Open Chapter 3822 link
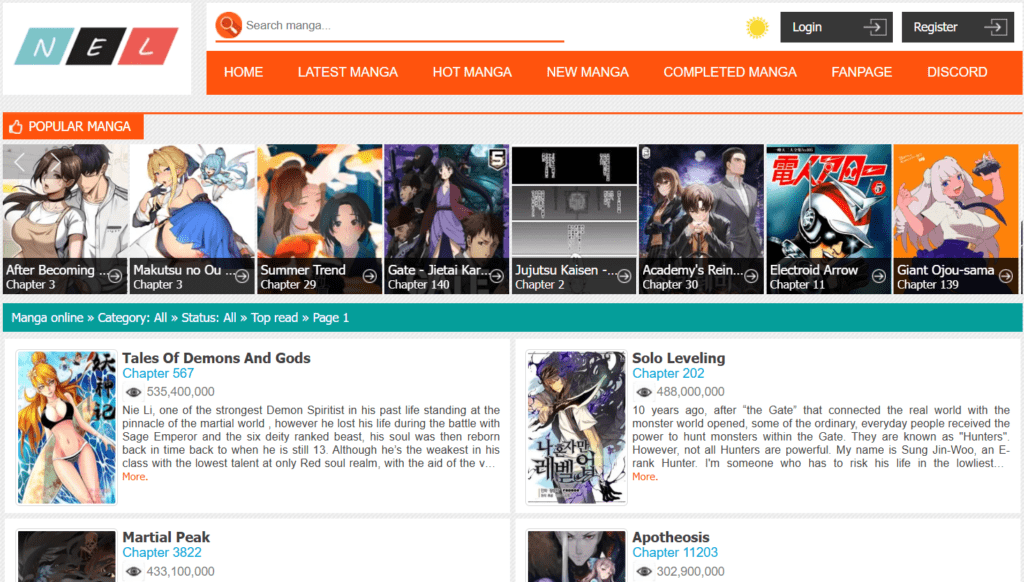Screen dimensions: 1024x582 [x=162, y=553]
